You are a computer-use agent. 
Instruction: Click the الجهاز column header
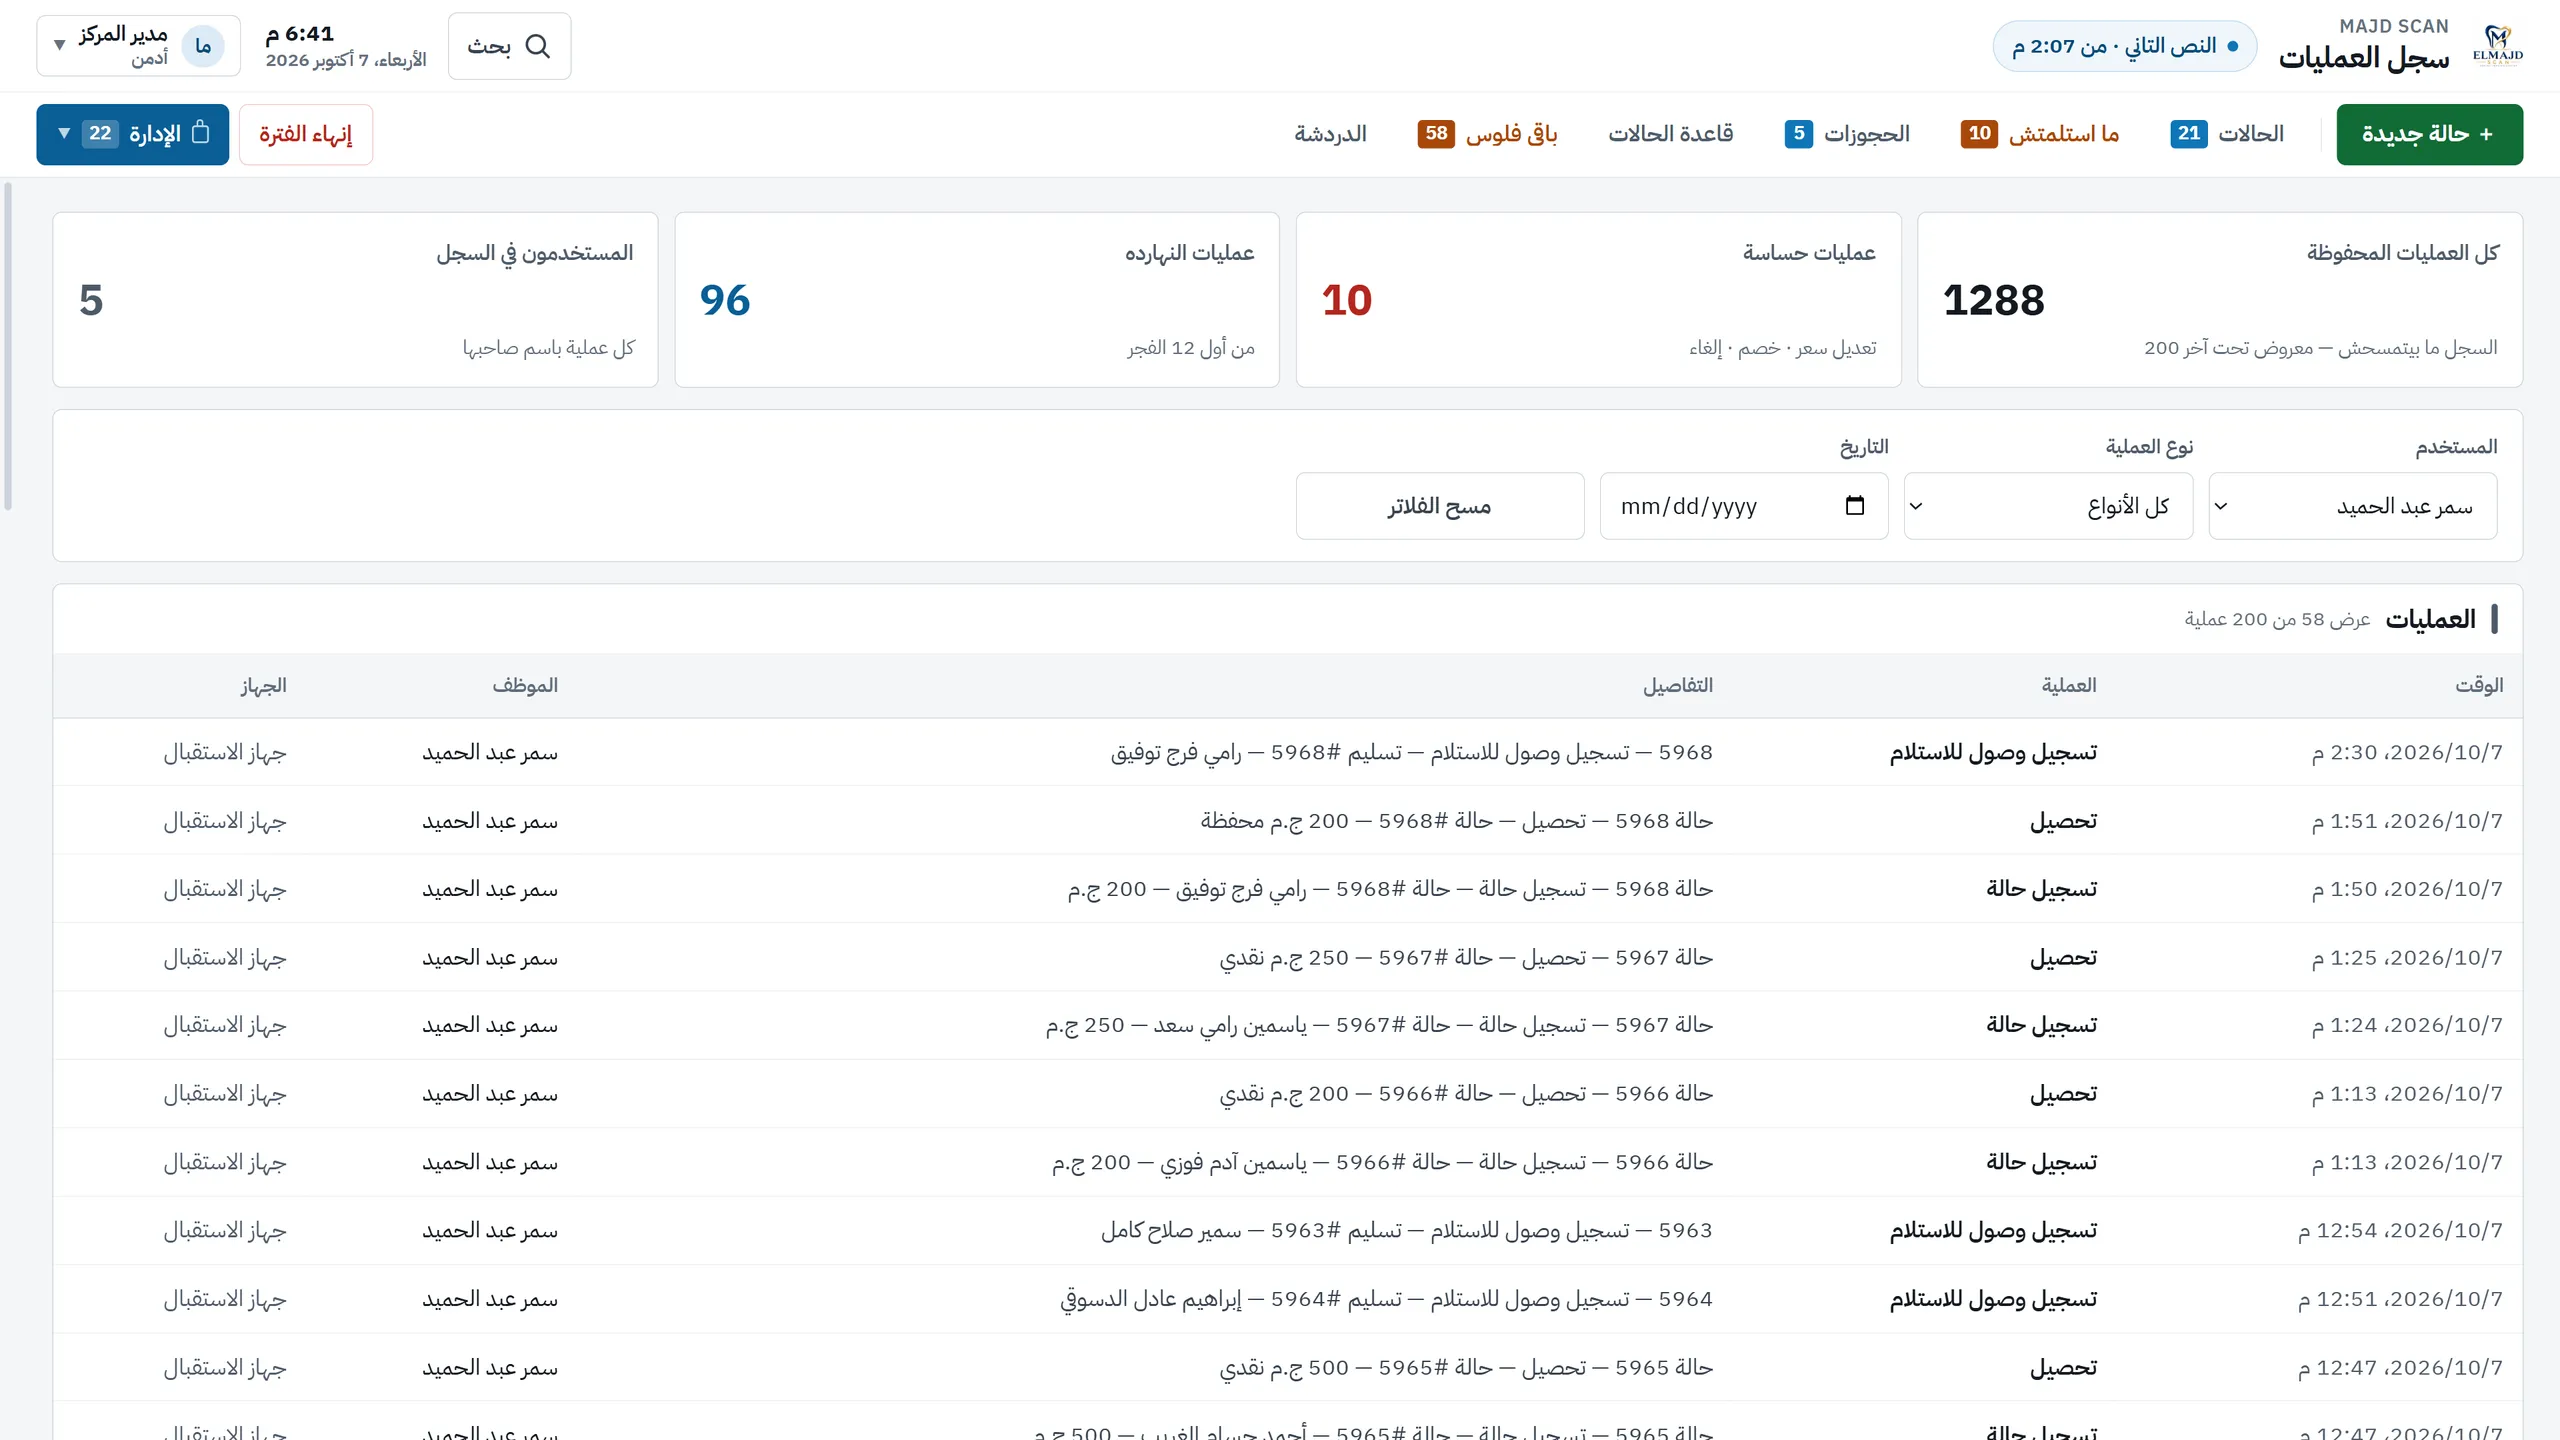coord(263,685)
